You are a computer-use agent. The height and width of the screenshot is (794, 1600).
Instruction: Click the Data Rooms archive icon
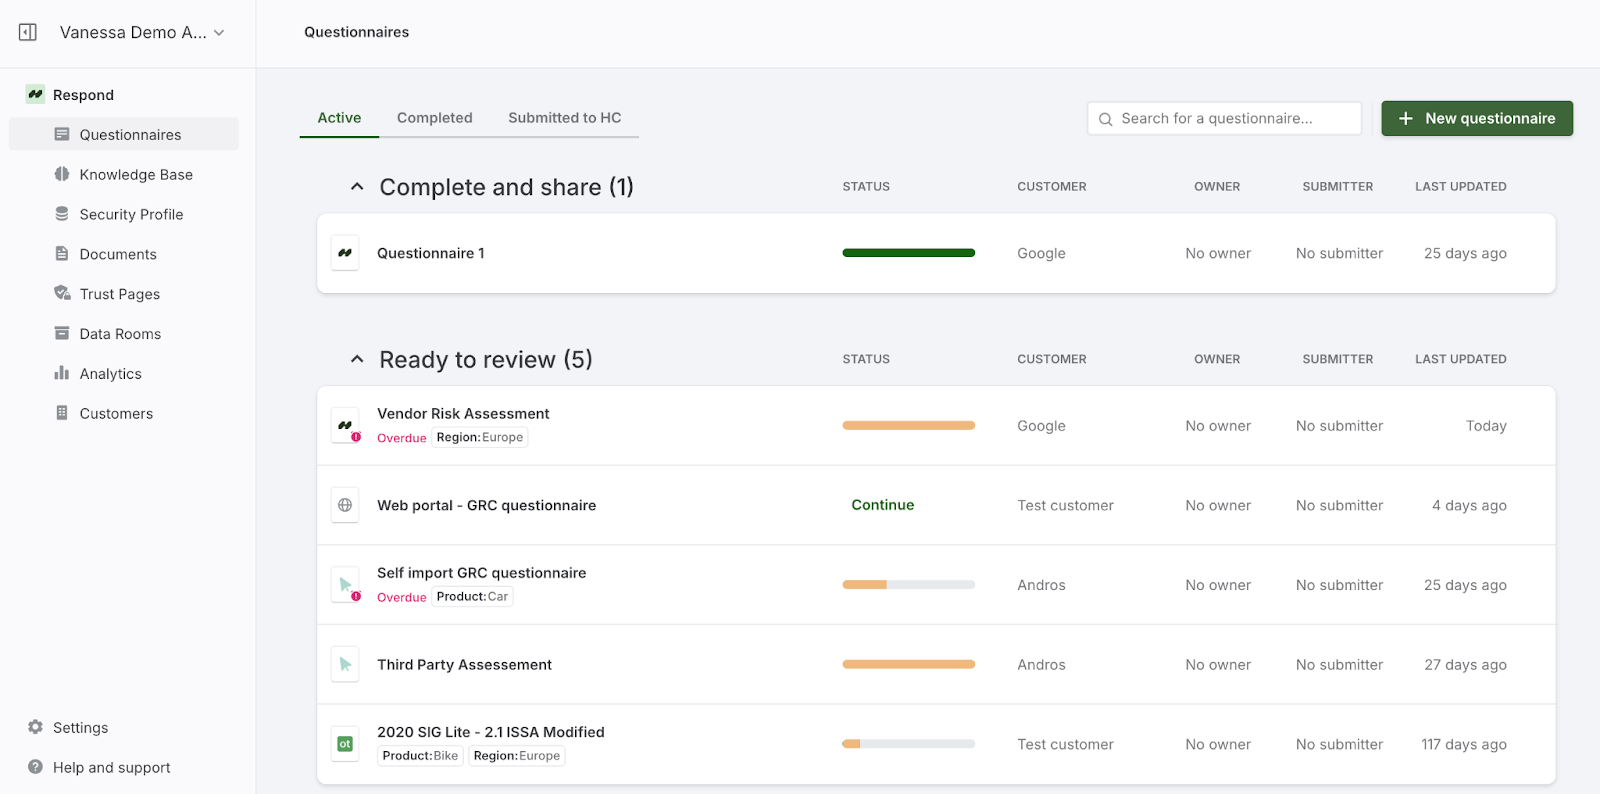coord(62,333)
